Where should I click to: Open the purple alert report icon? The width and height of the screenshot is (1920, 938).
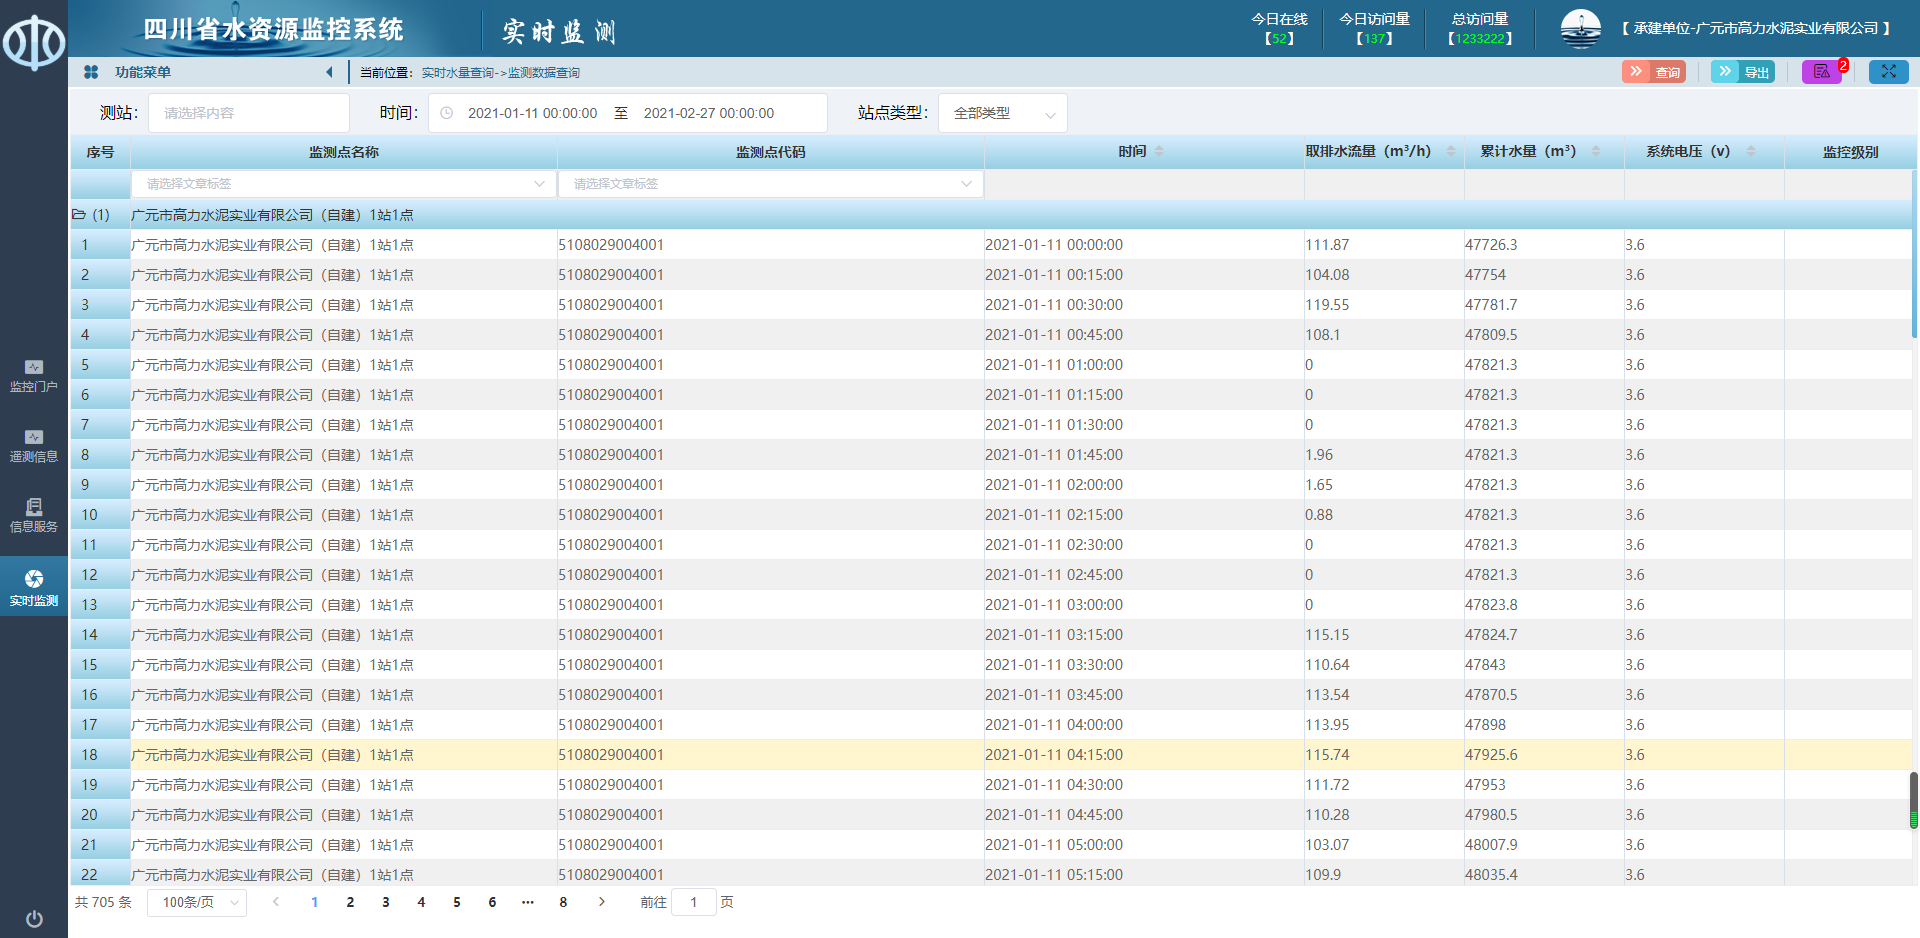1821,72
